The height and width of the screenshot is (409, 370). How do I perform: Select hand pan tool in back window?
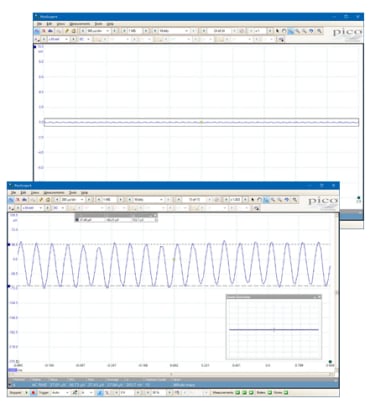coord(284,31)
